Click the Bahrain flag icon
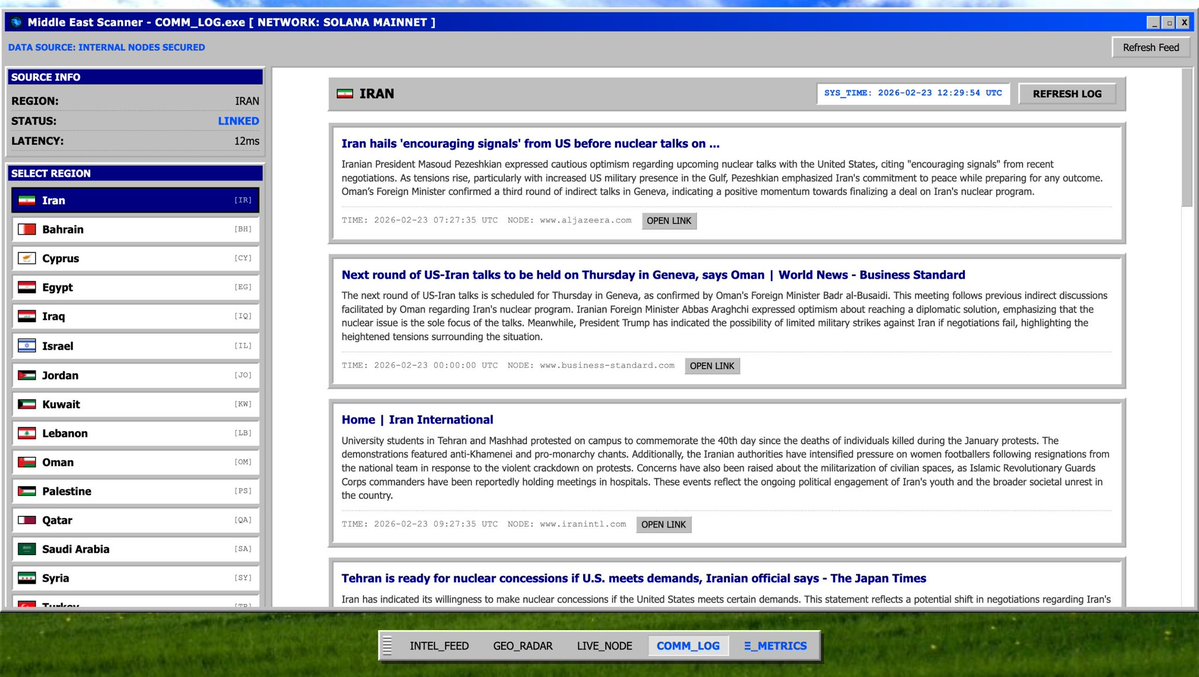 tap(27, 229)
